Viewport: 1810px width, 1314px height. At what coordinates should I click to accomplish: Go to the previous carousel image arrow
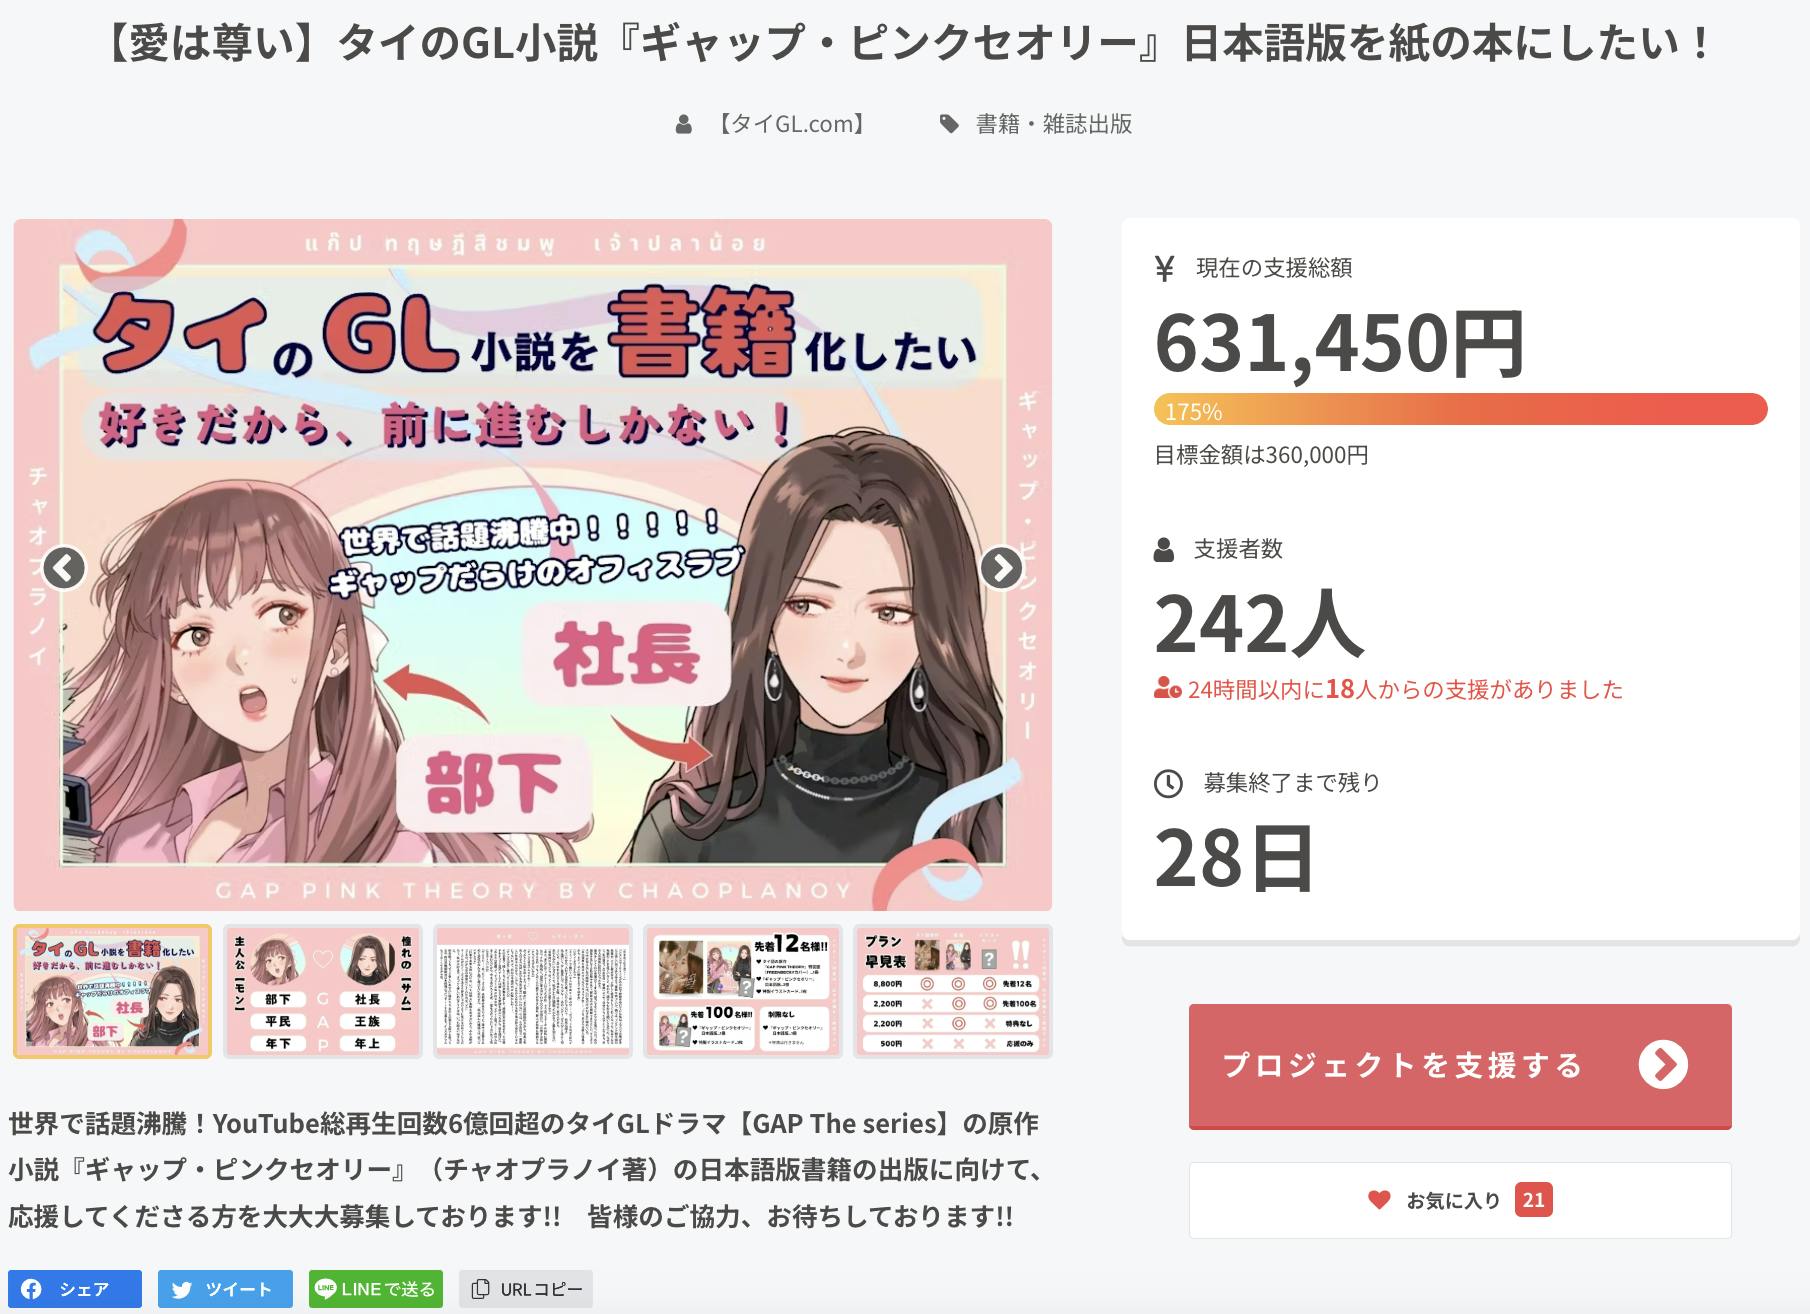click(x=64, y=568)
